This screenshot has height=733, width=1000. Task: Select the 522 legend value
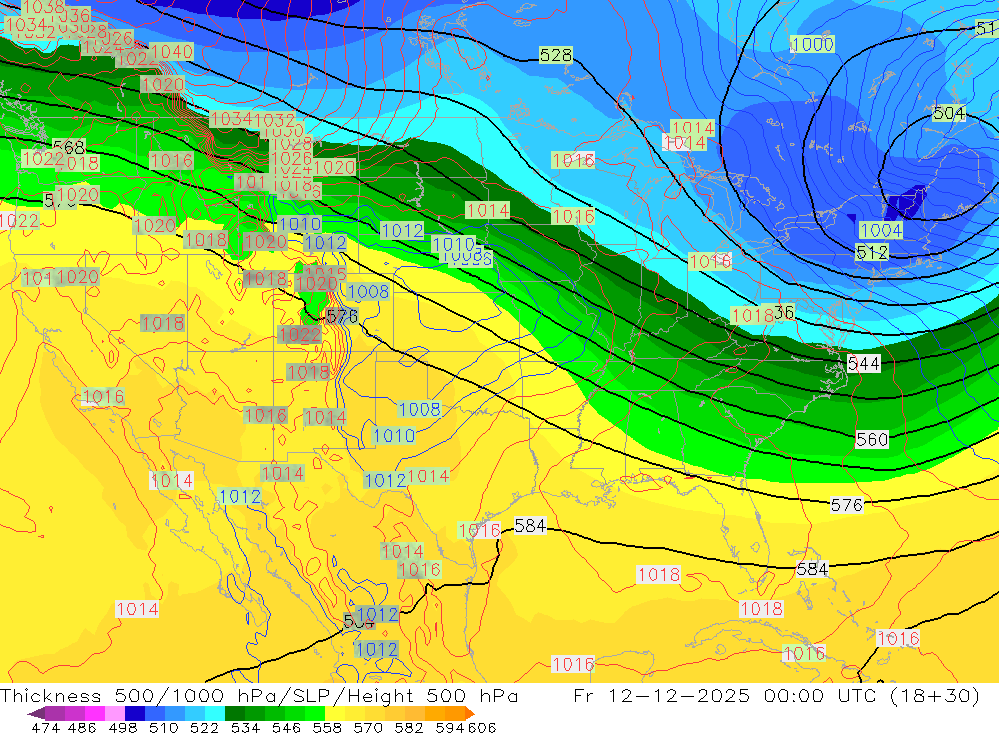[x=205, y=727]
